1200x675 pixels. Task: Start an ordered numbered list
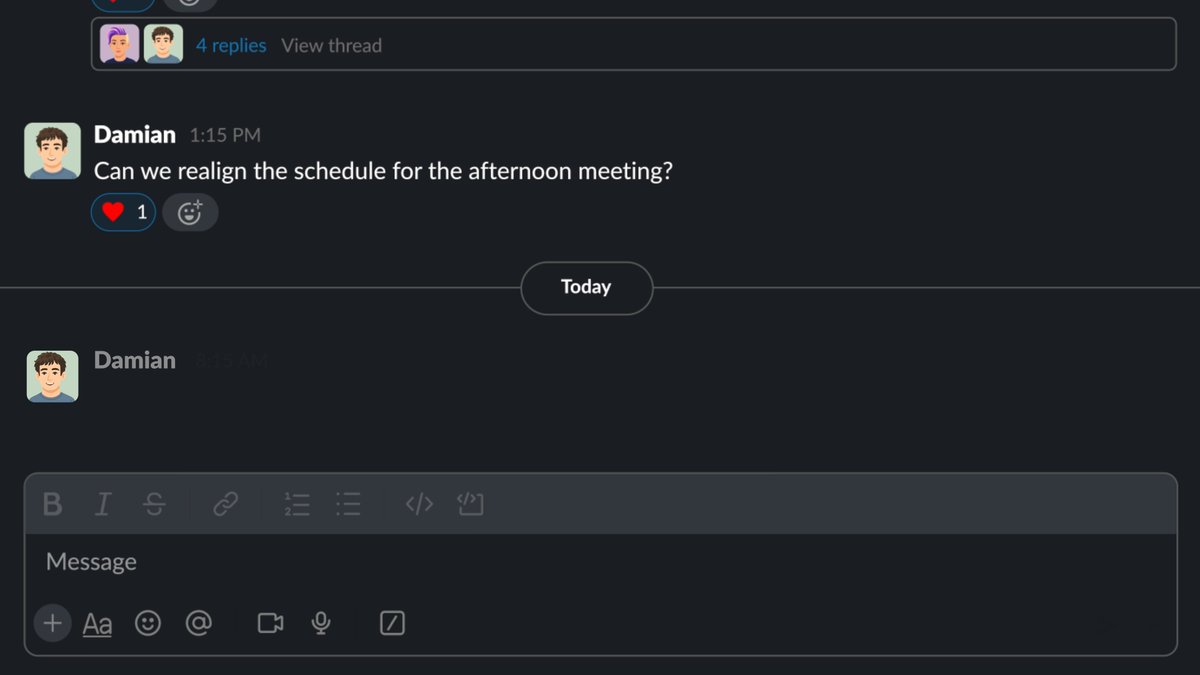point(297,505)
